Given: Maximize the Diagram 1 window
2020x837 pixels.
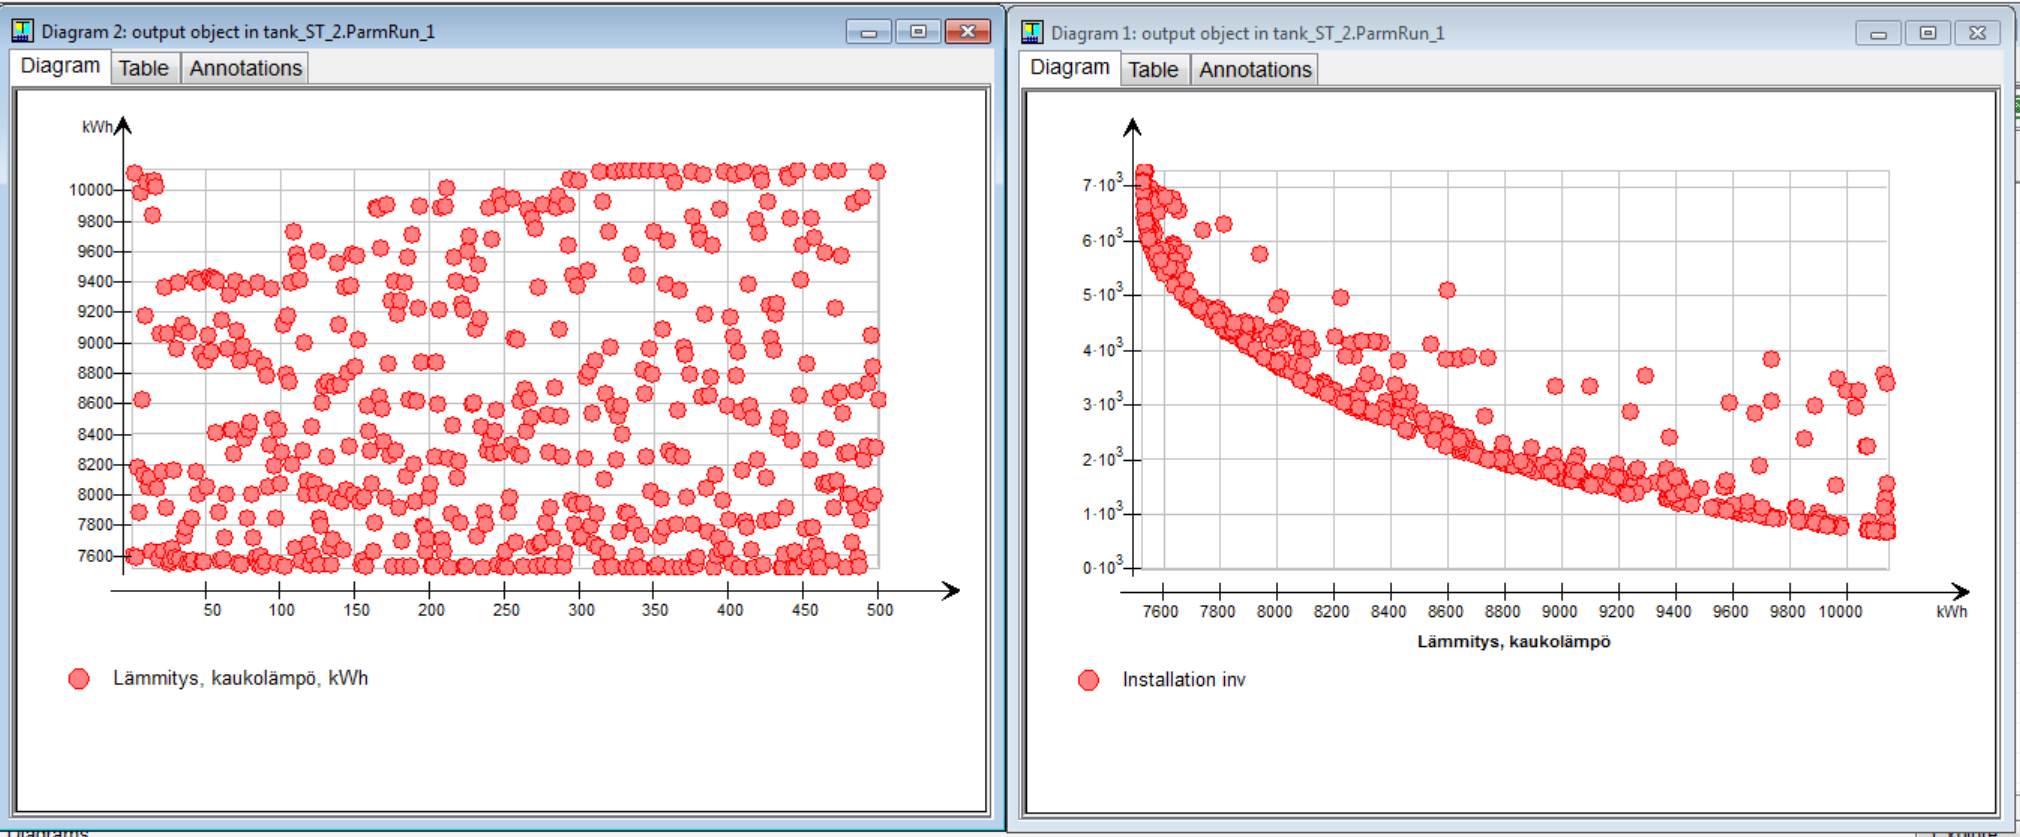Looking at the screenshot, I should [x=1927, y=34].
